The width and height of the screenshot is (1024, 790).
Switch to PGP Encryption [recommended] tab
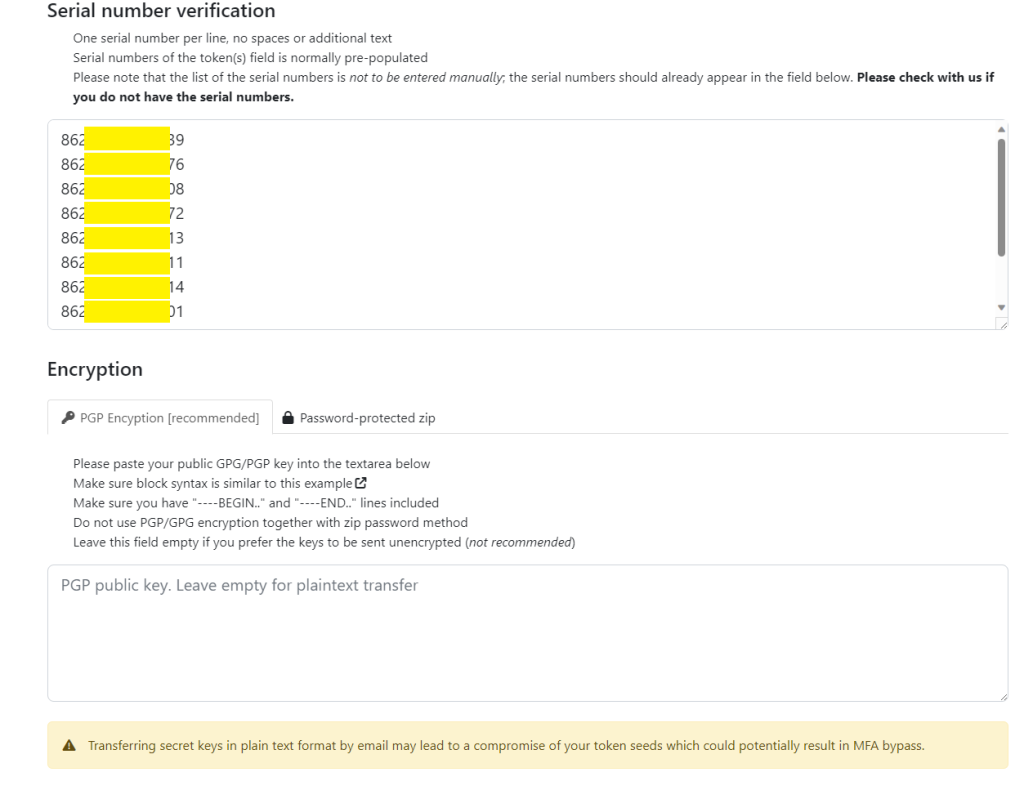click(160, 419)
